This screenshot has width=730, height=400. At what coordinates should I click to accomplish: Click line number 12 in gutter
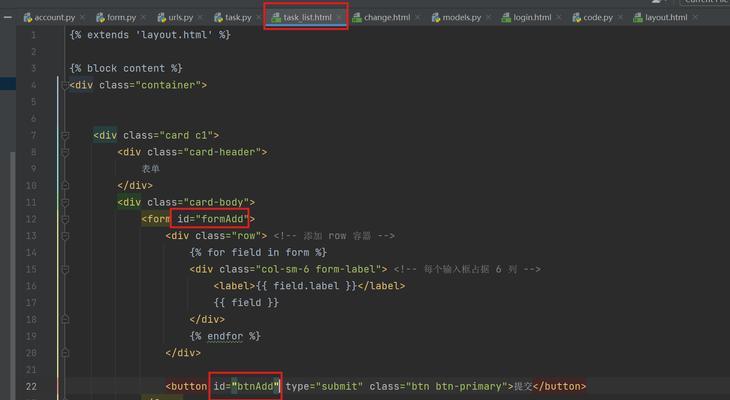[x=31, y=219]
